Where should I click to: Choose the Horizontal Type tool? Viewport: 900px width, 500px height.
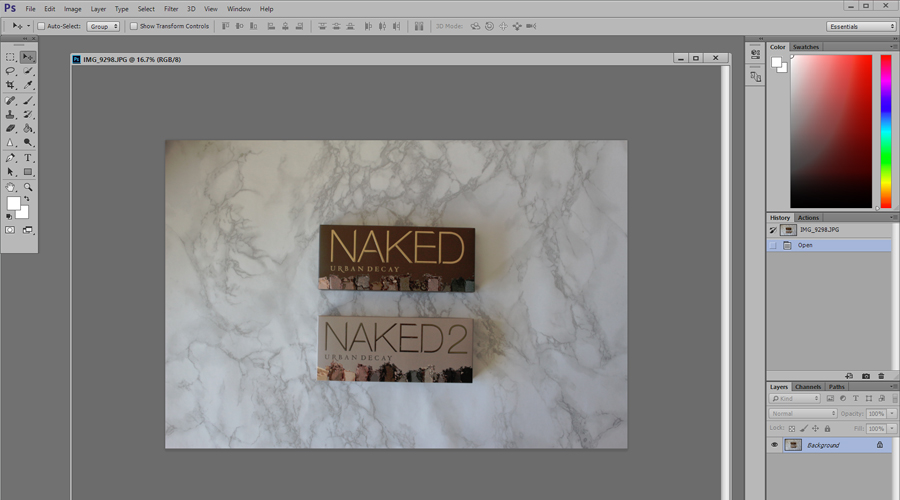pos(28,158)
